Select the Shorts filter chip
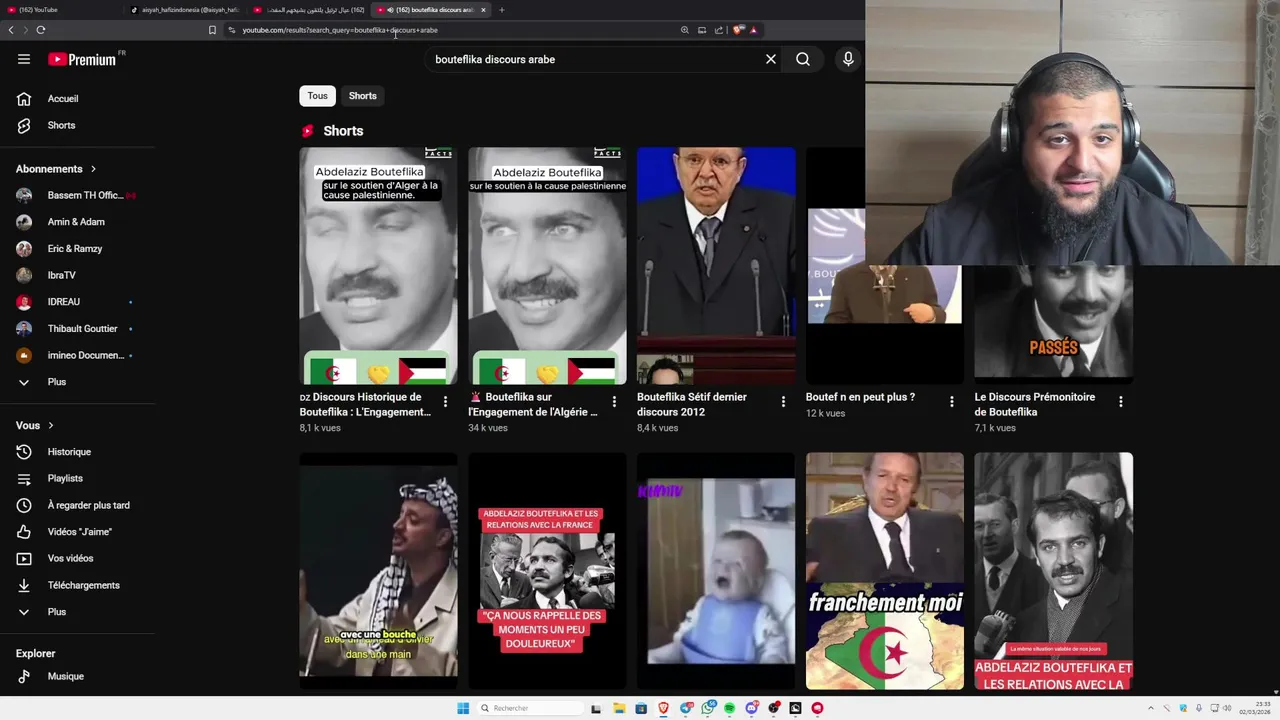The height and width of the screenshot is (720, 1280). click(x=363, y=96)
